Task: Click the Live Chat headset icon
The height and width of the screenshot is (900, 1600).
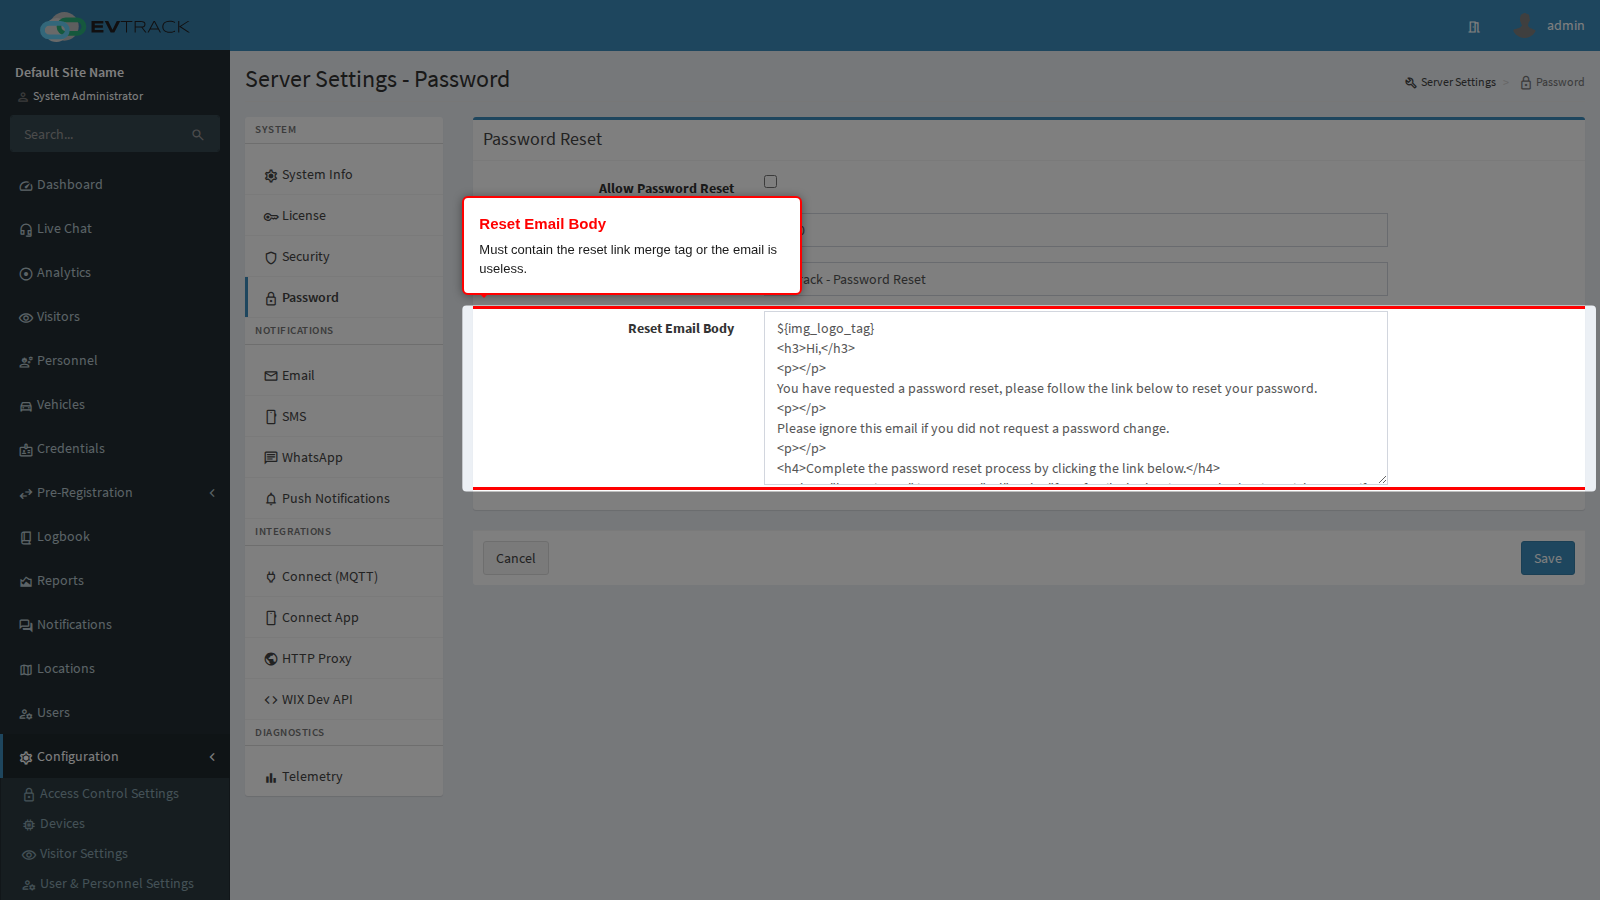Action: pos(26,230)
